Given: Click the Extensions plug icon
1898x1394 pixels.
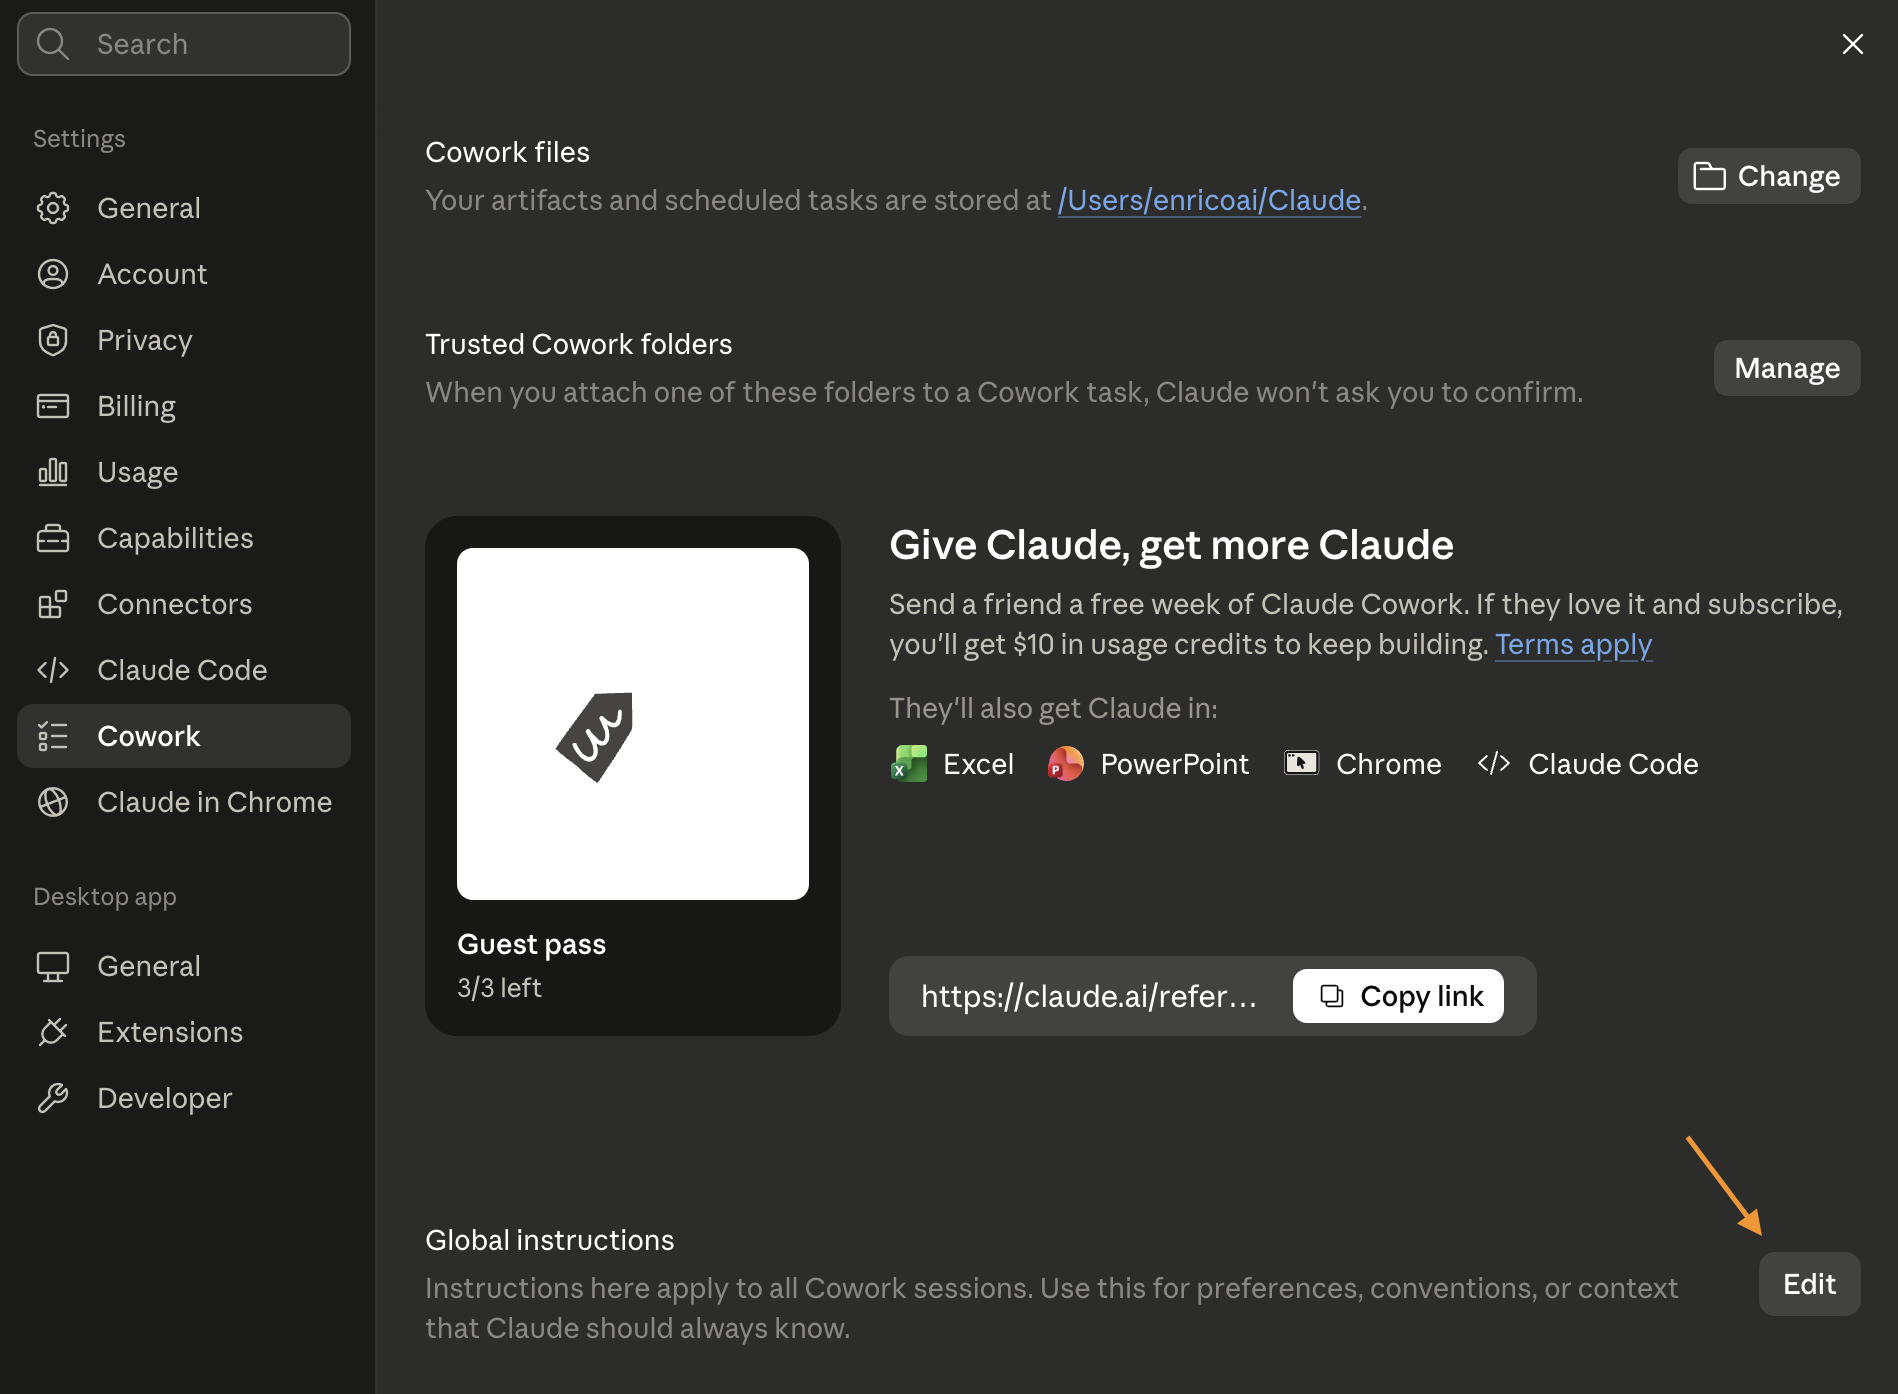Looking at the screenshot, I should tap(53, 1032).
